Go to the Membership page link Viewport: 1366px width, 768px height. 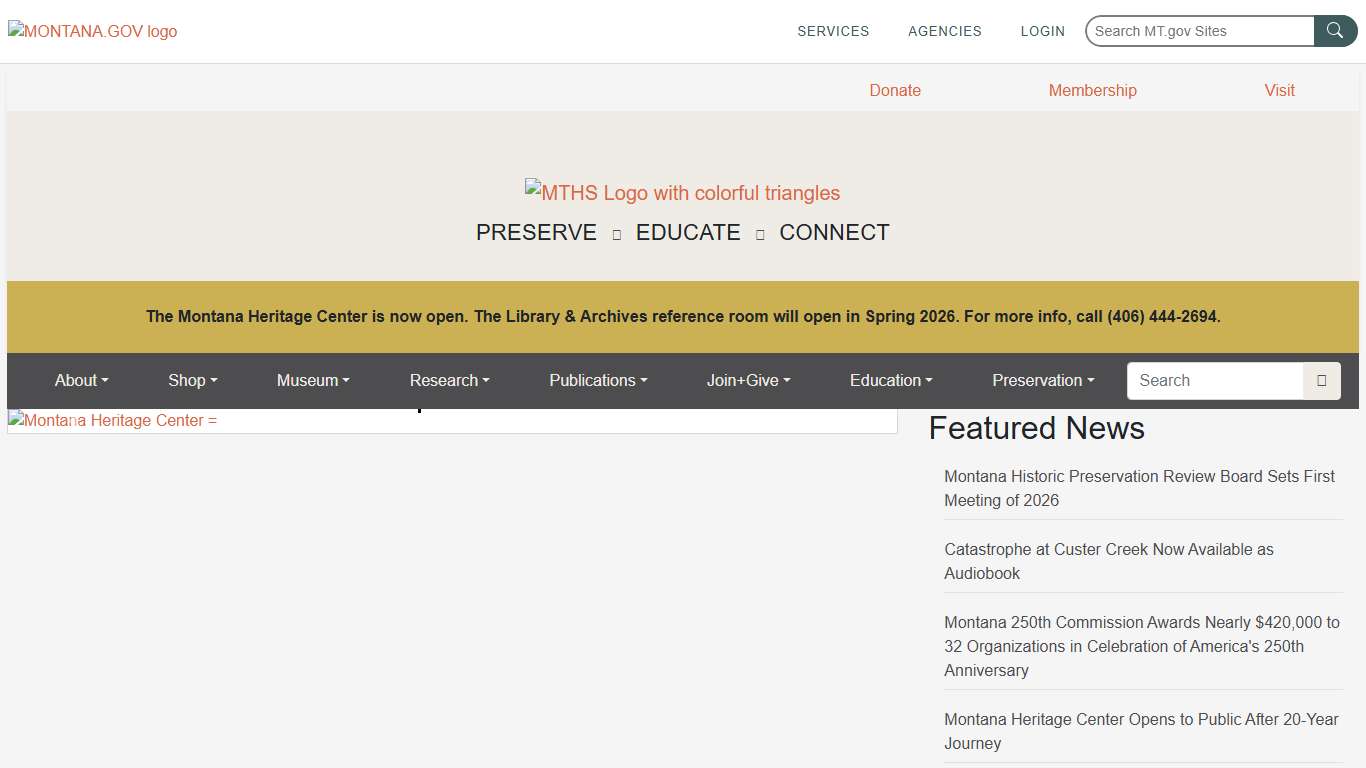point(1092,90)
